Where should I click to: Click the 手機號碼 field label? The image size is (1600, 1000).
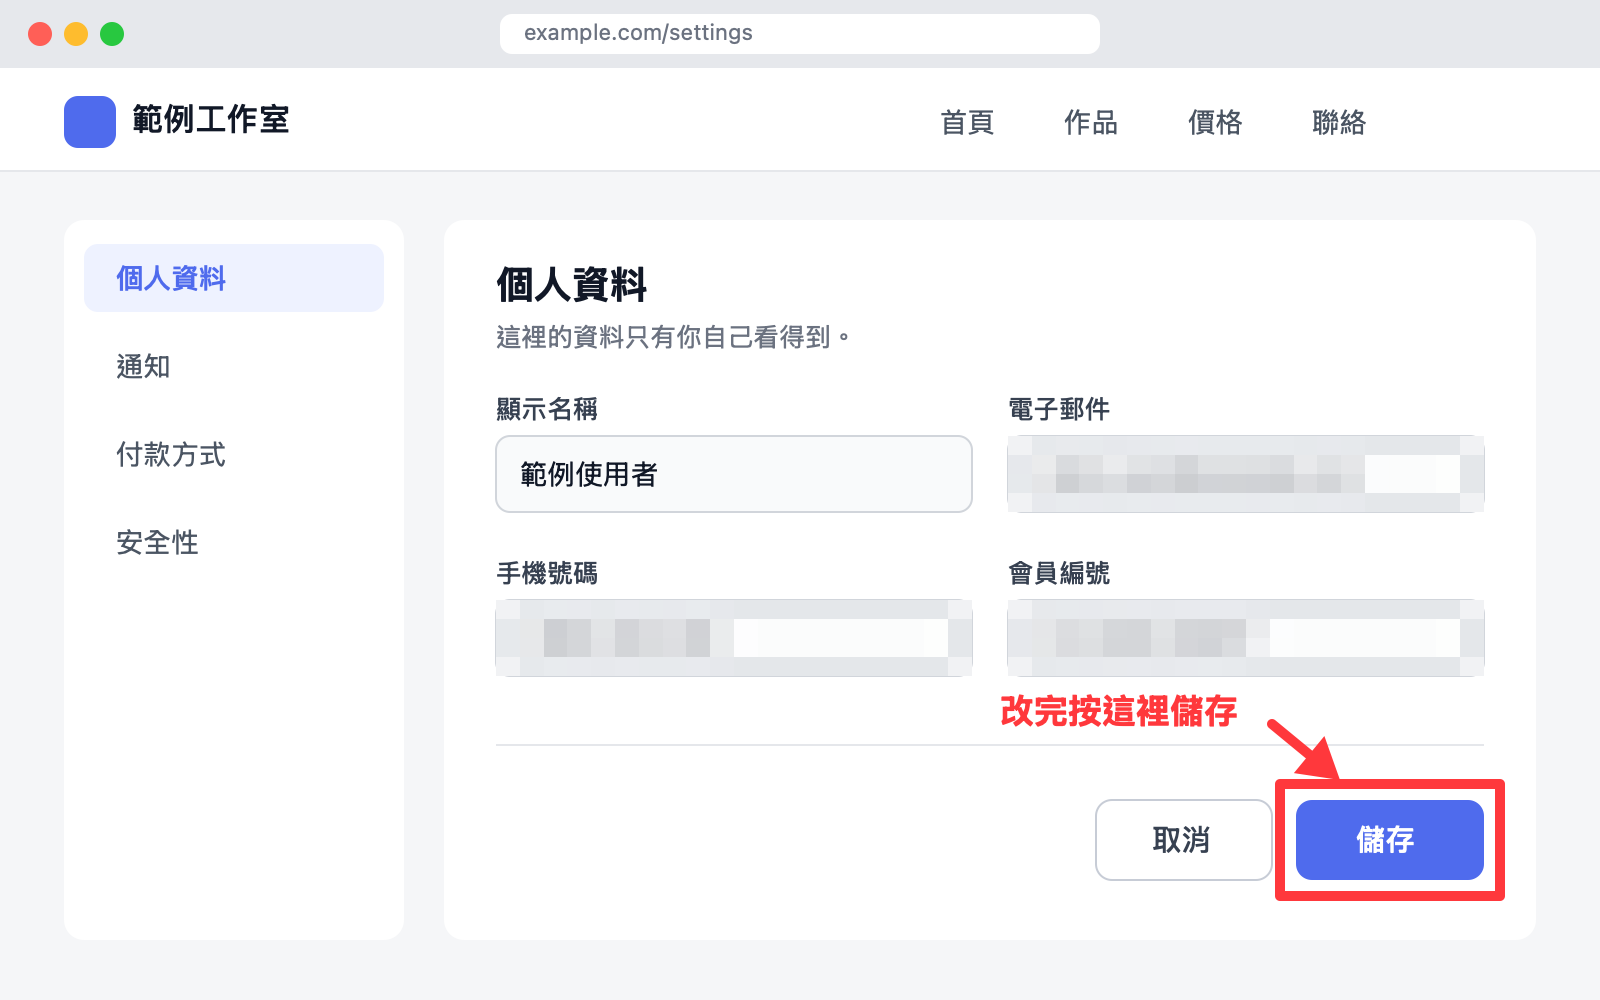[547, 573]
